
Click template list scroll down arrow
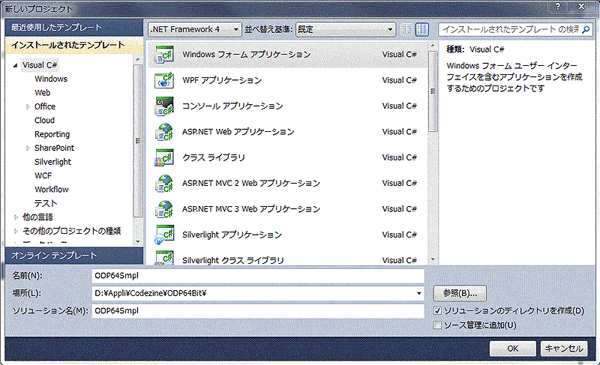coord(433,259)
